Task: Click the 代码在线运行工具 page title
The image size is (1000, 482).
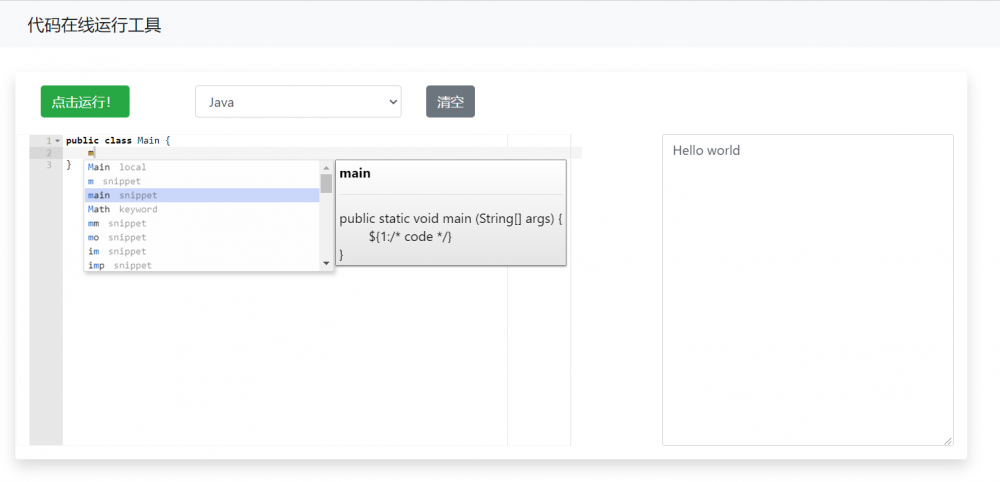Action: coord(94,26)
